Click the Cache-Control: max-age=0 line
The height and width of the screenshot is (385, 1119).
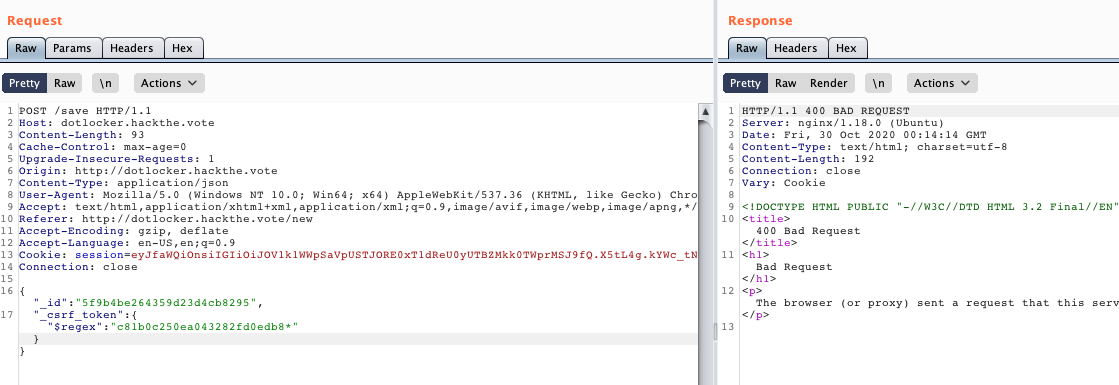tap(103, 146)
